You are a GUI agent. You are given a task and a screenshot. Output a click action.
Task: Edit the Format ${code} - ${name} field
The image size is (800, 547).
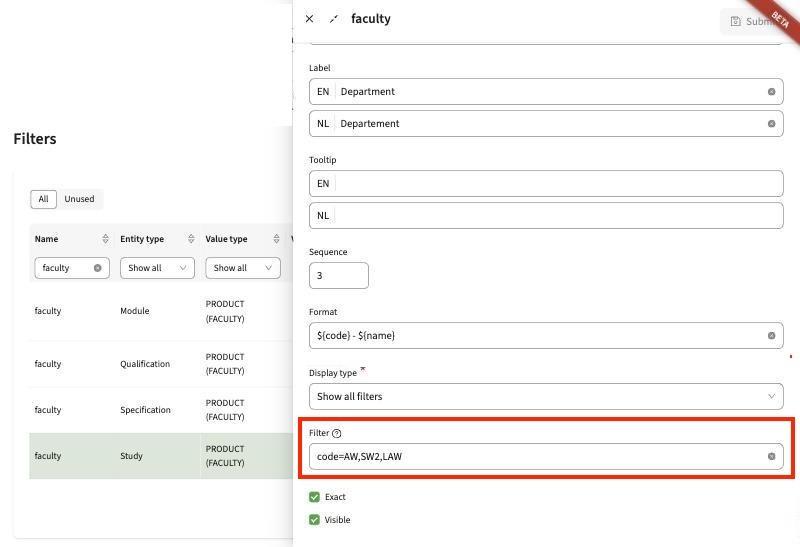(x=546, y=336)
